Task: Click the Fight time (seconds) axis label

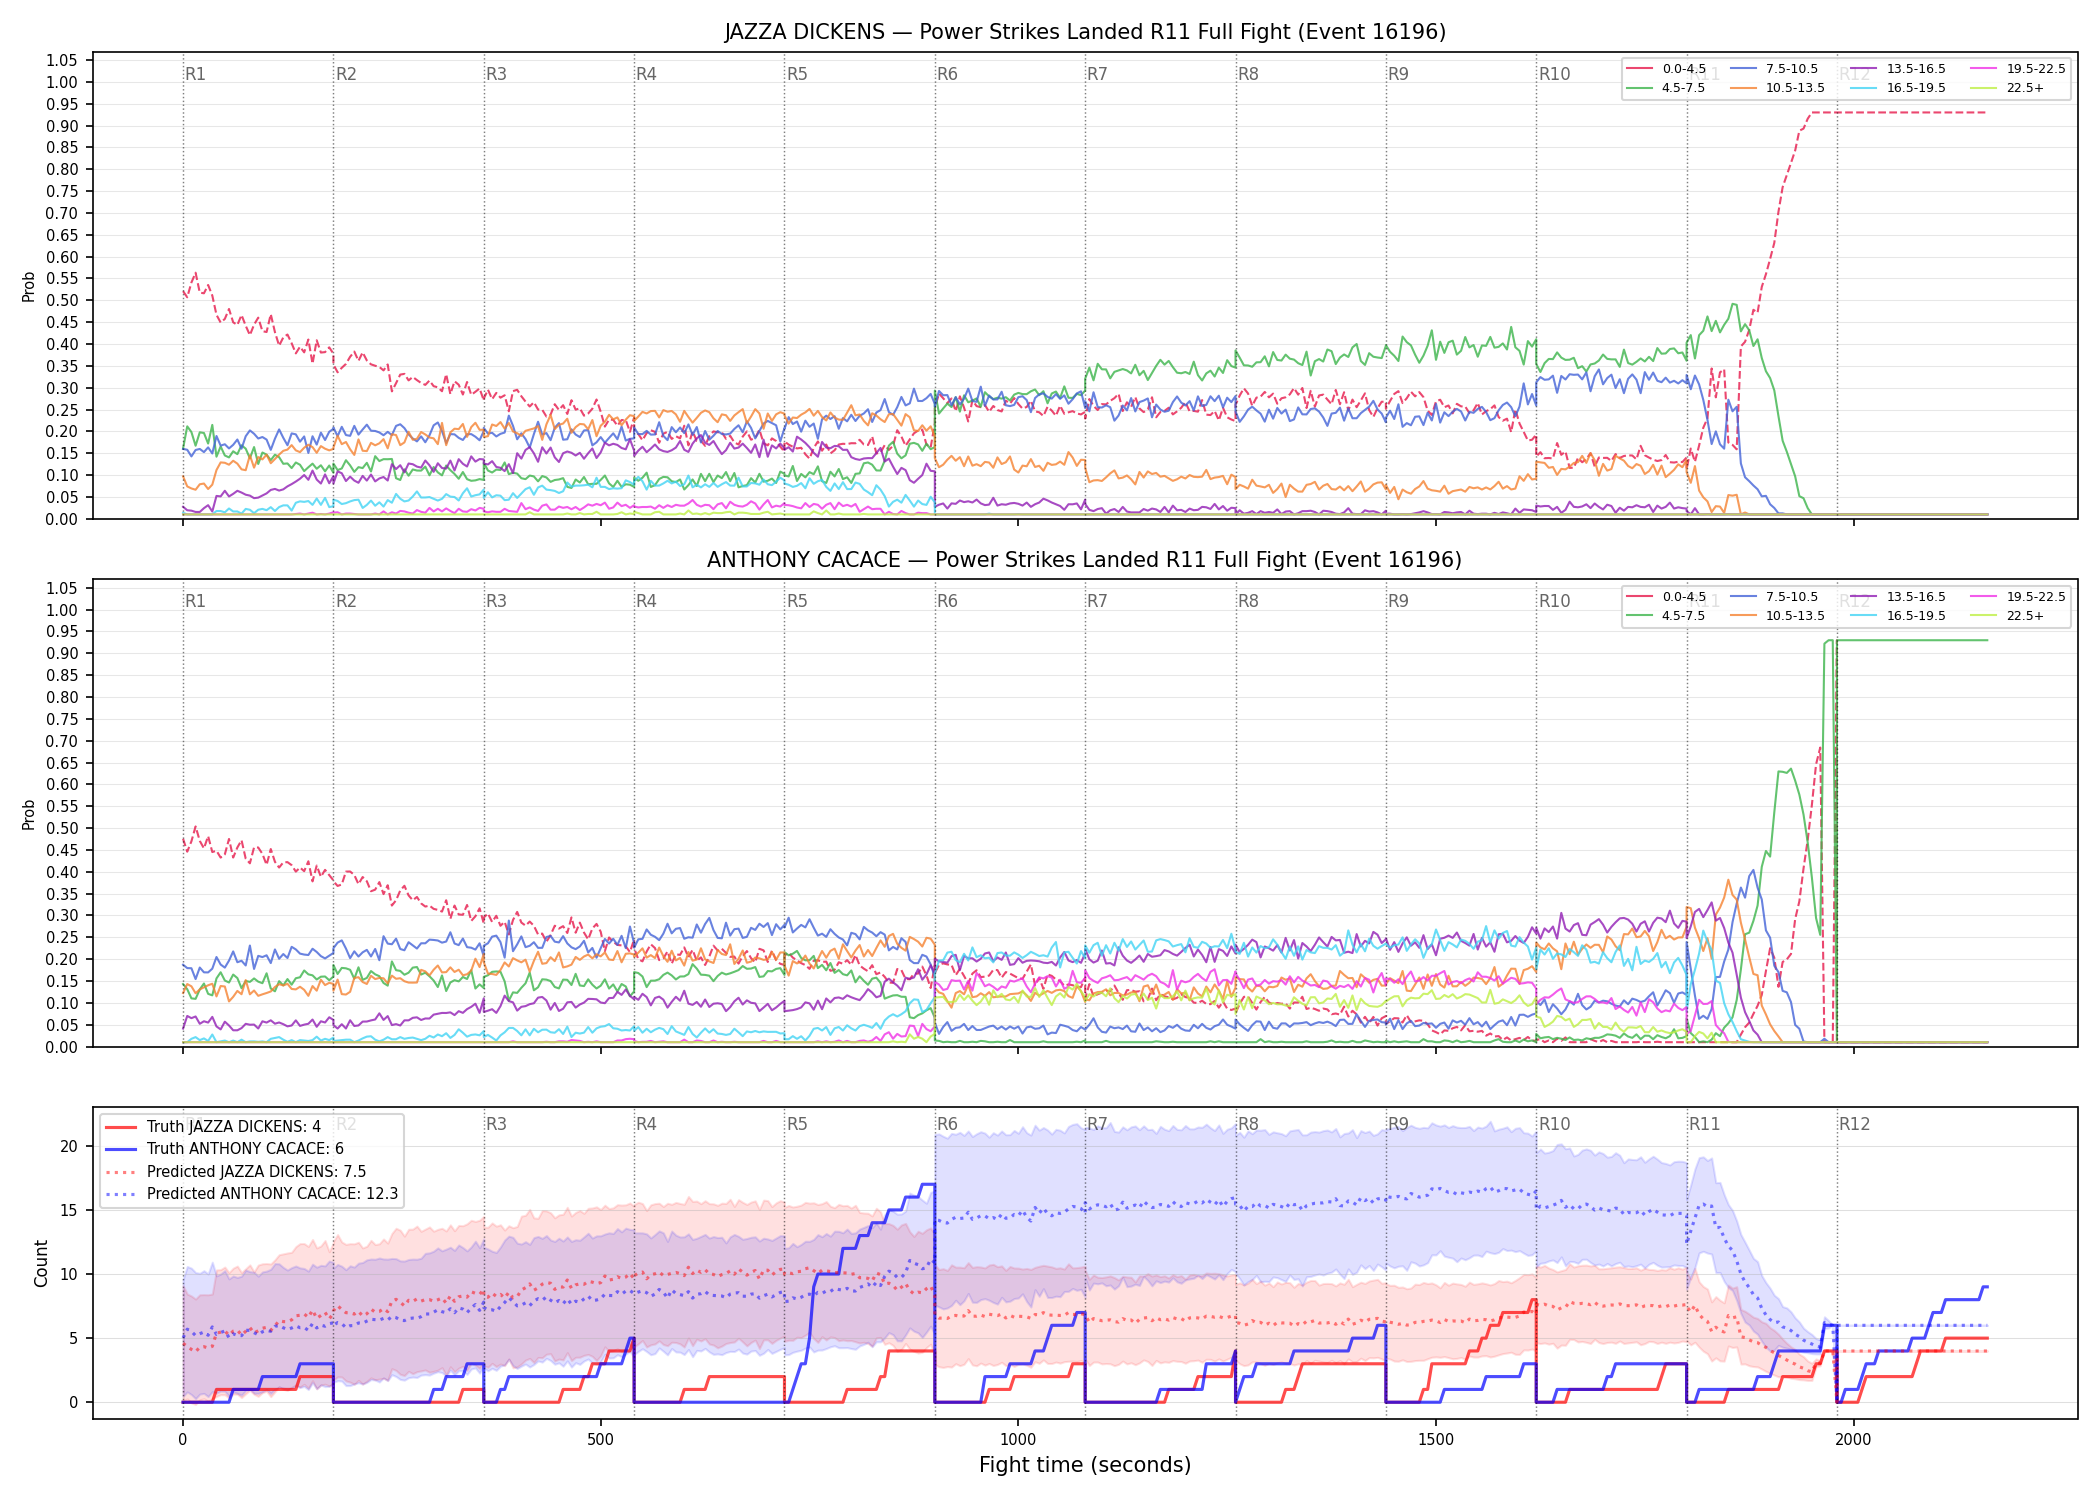Action: tap(1085, 1465)
